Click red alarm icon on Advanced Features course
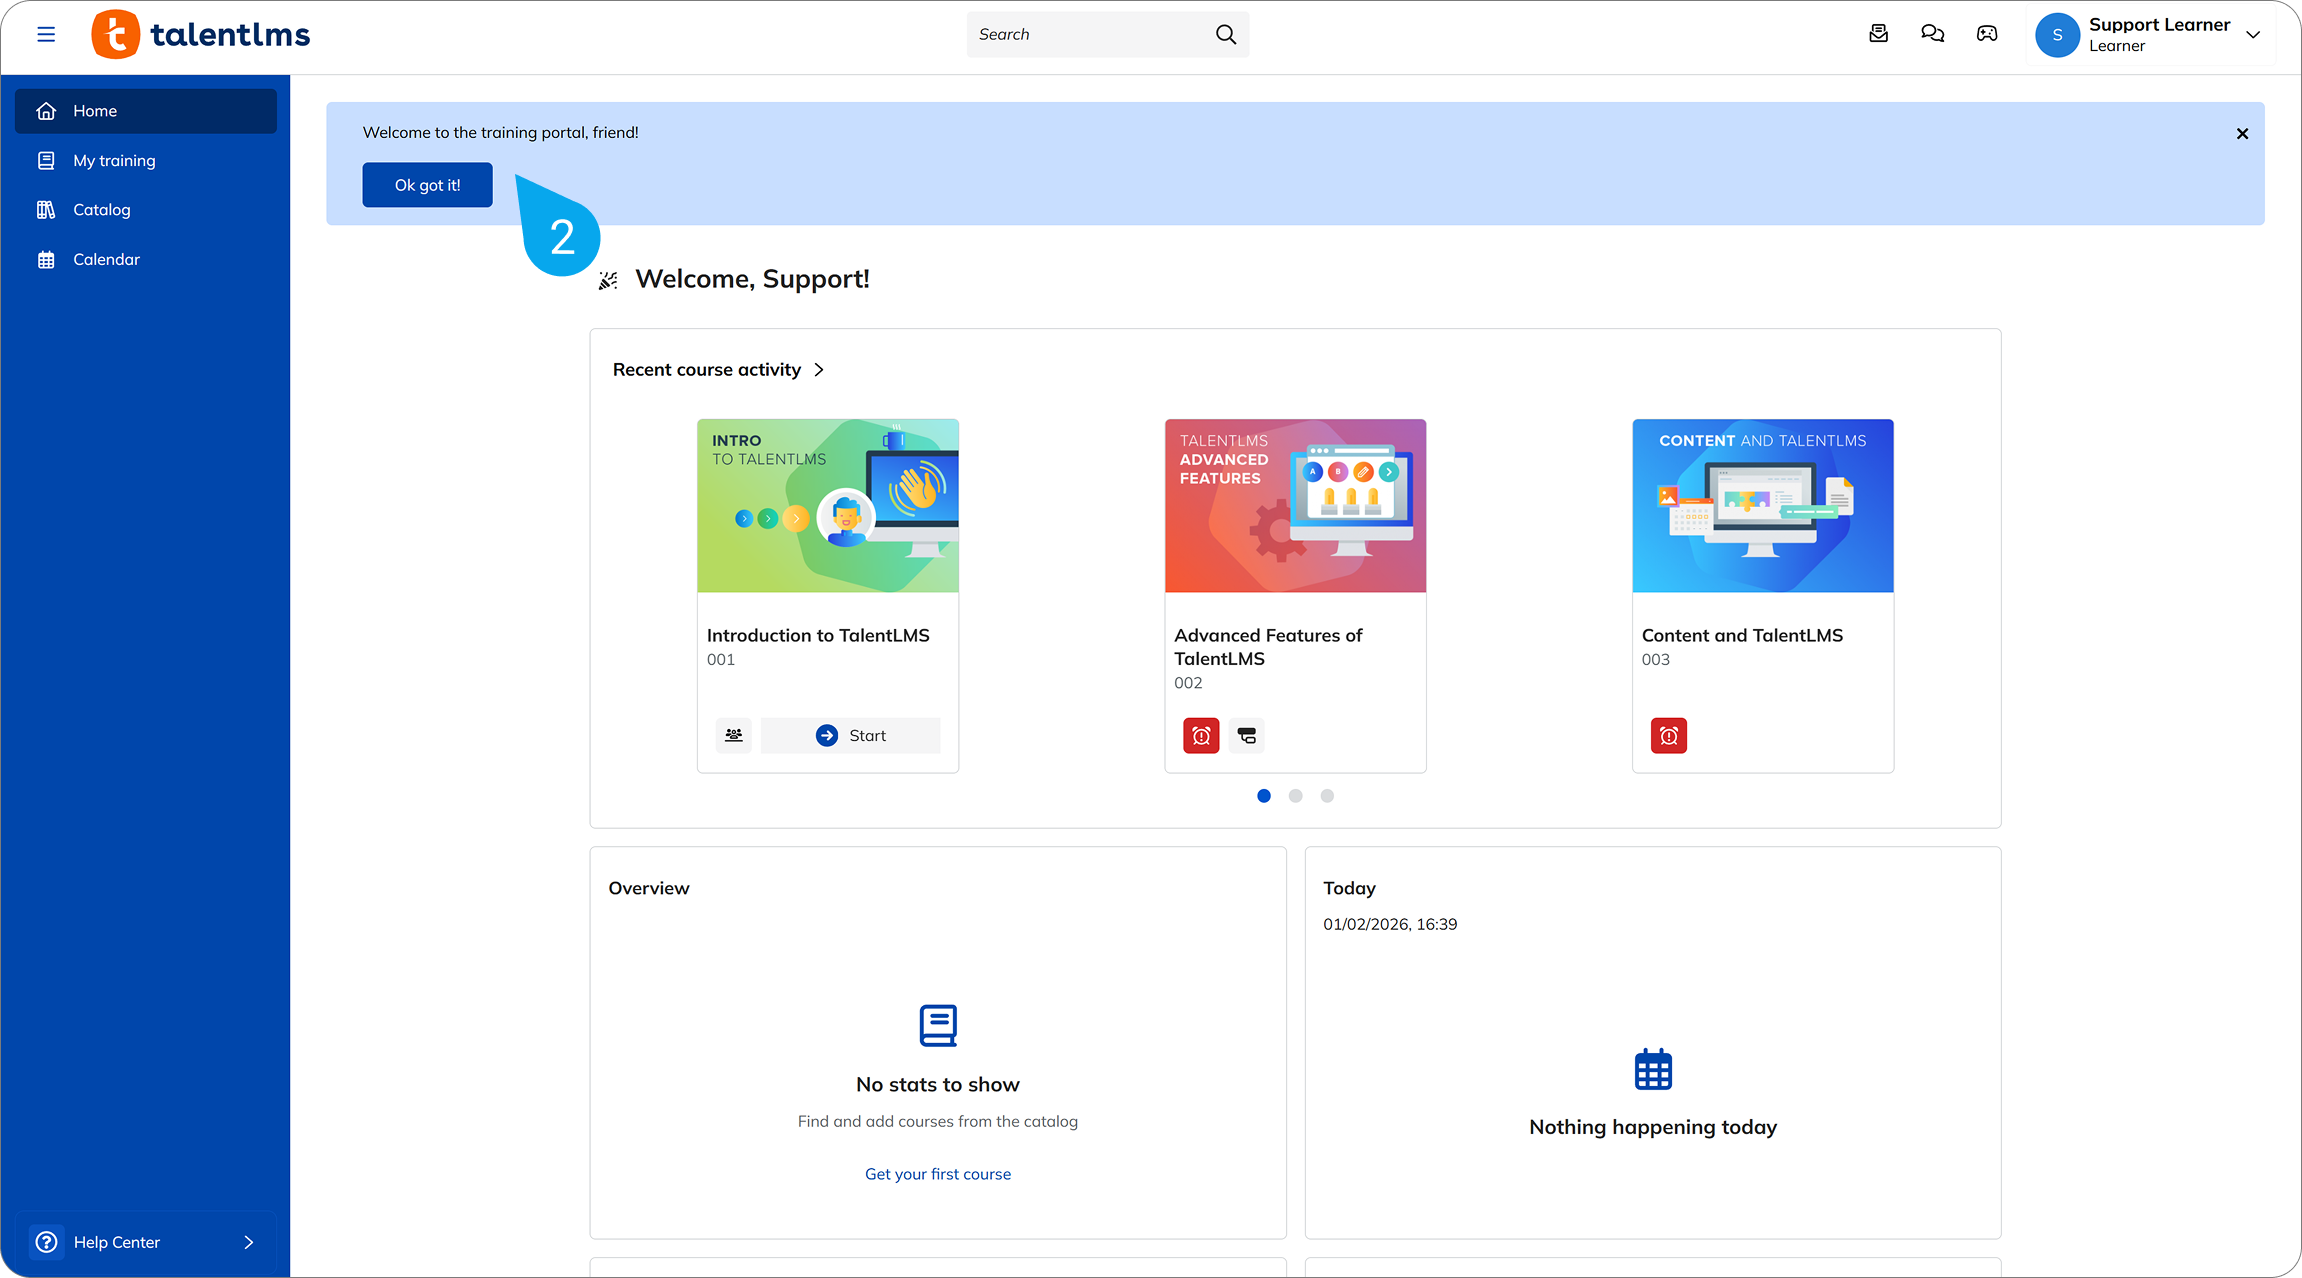This screenshot has width=2302, height=1278. pos(1201,736)
